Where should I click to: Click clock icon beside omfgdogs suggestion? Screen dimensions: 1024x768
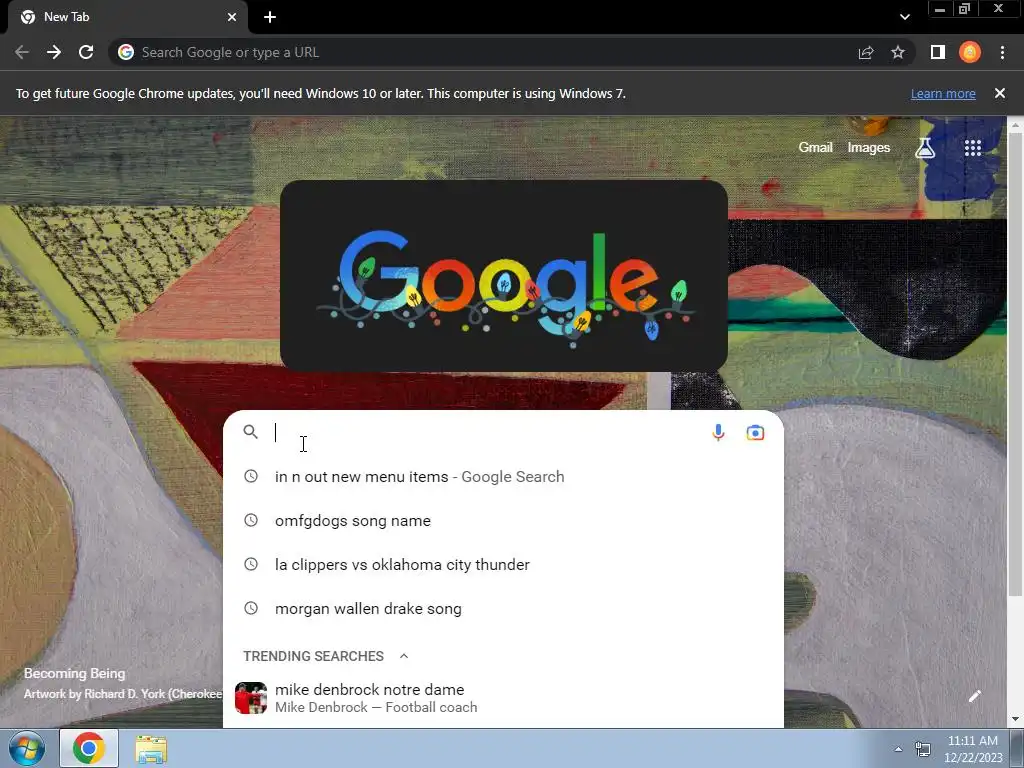pos(251,520)
